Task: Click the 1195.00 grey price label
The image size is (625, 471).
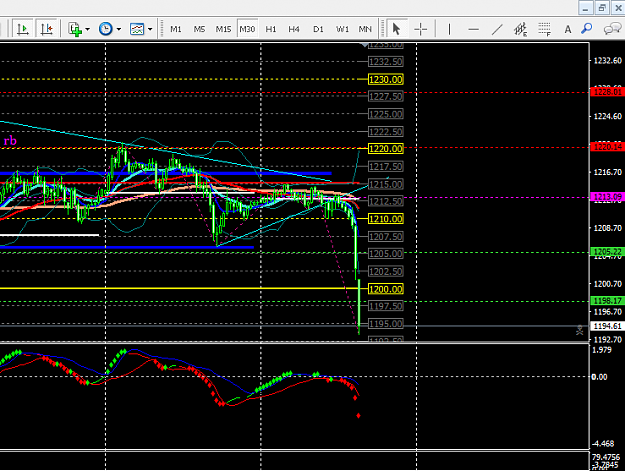Action: [385, 324]
